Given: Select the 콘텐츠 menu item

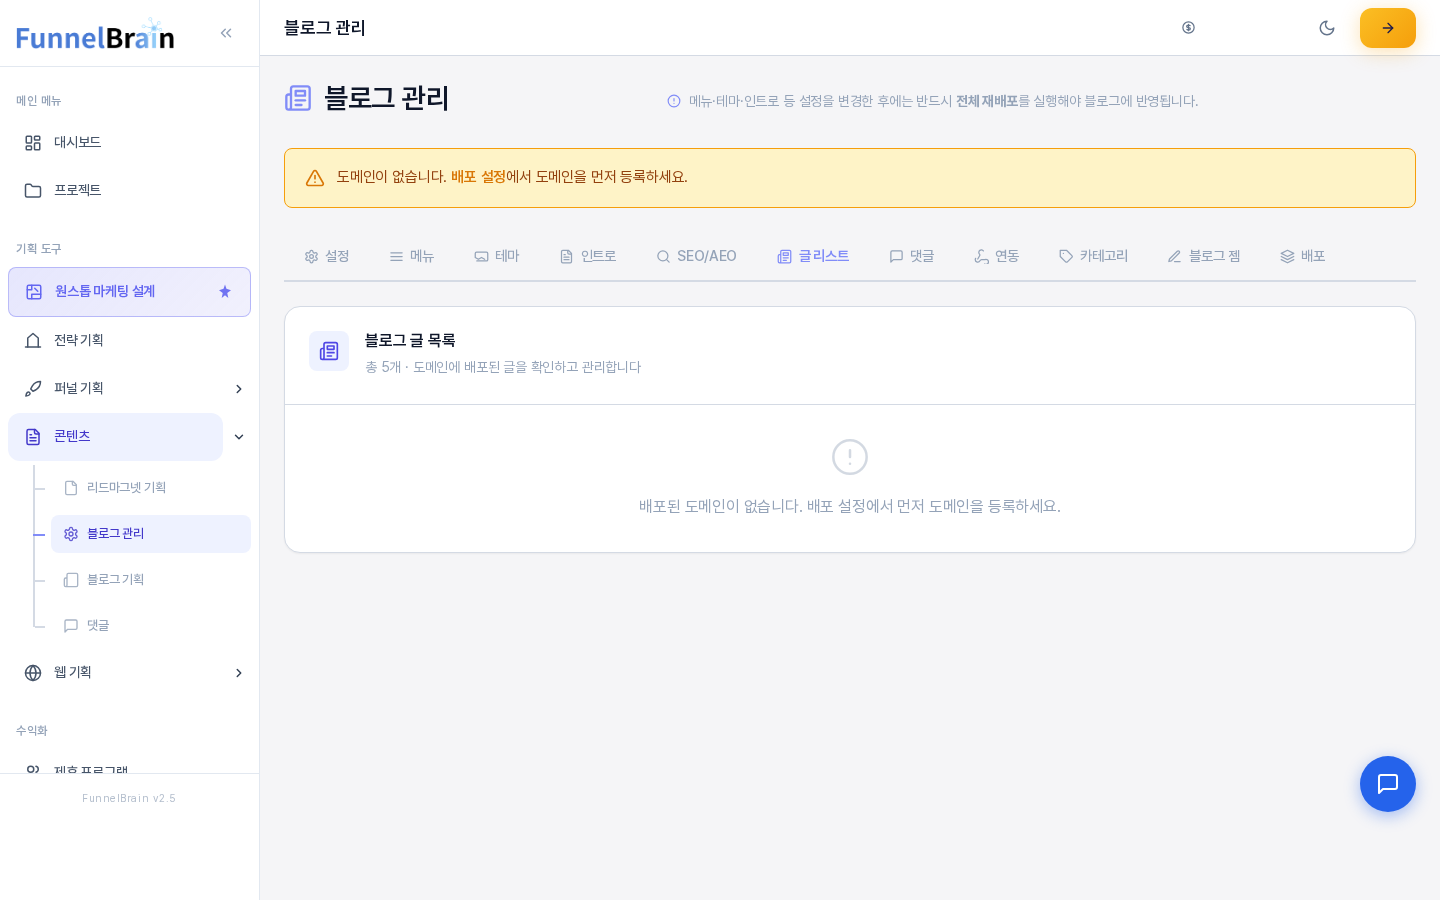Looking at the screenshot, I should [115, 437].
